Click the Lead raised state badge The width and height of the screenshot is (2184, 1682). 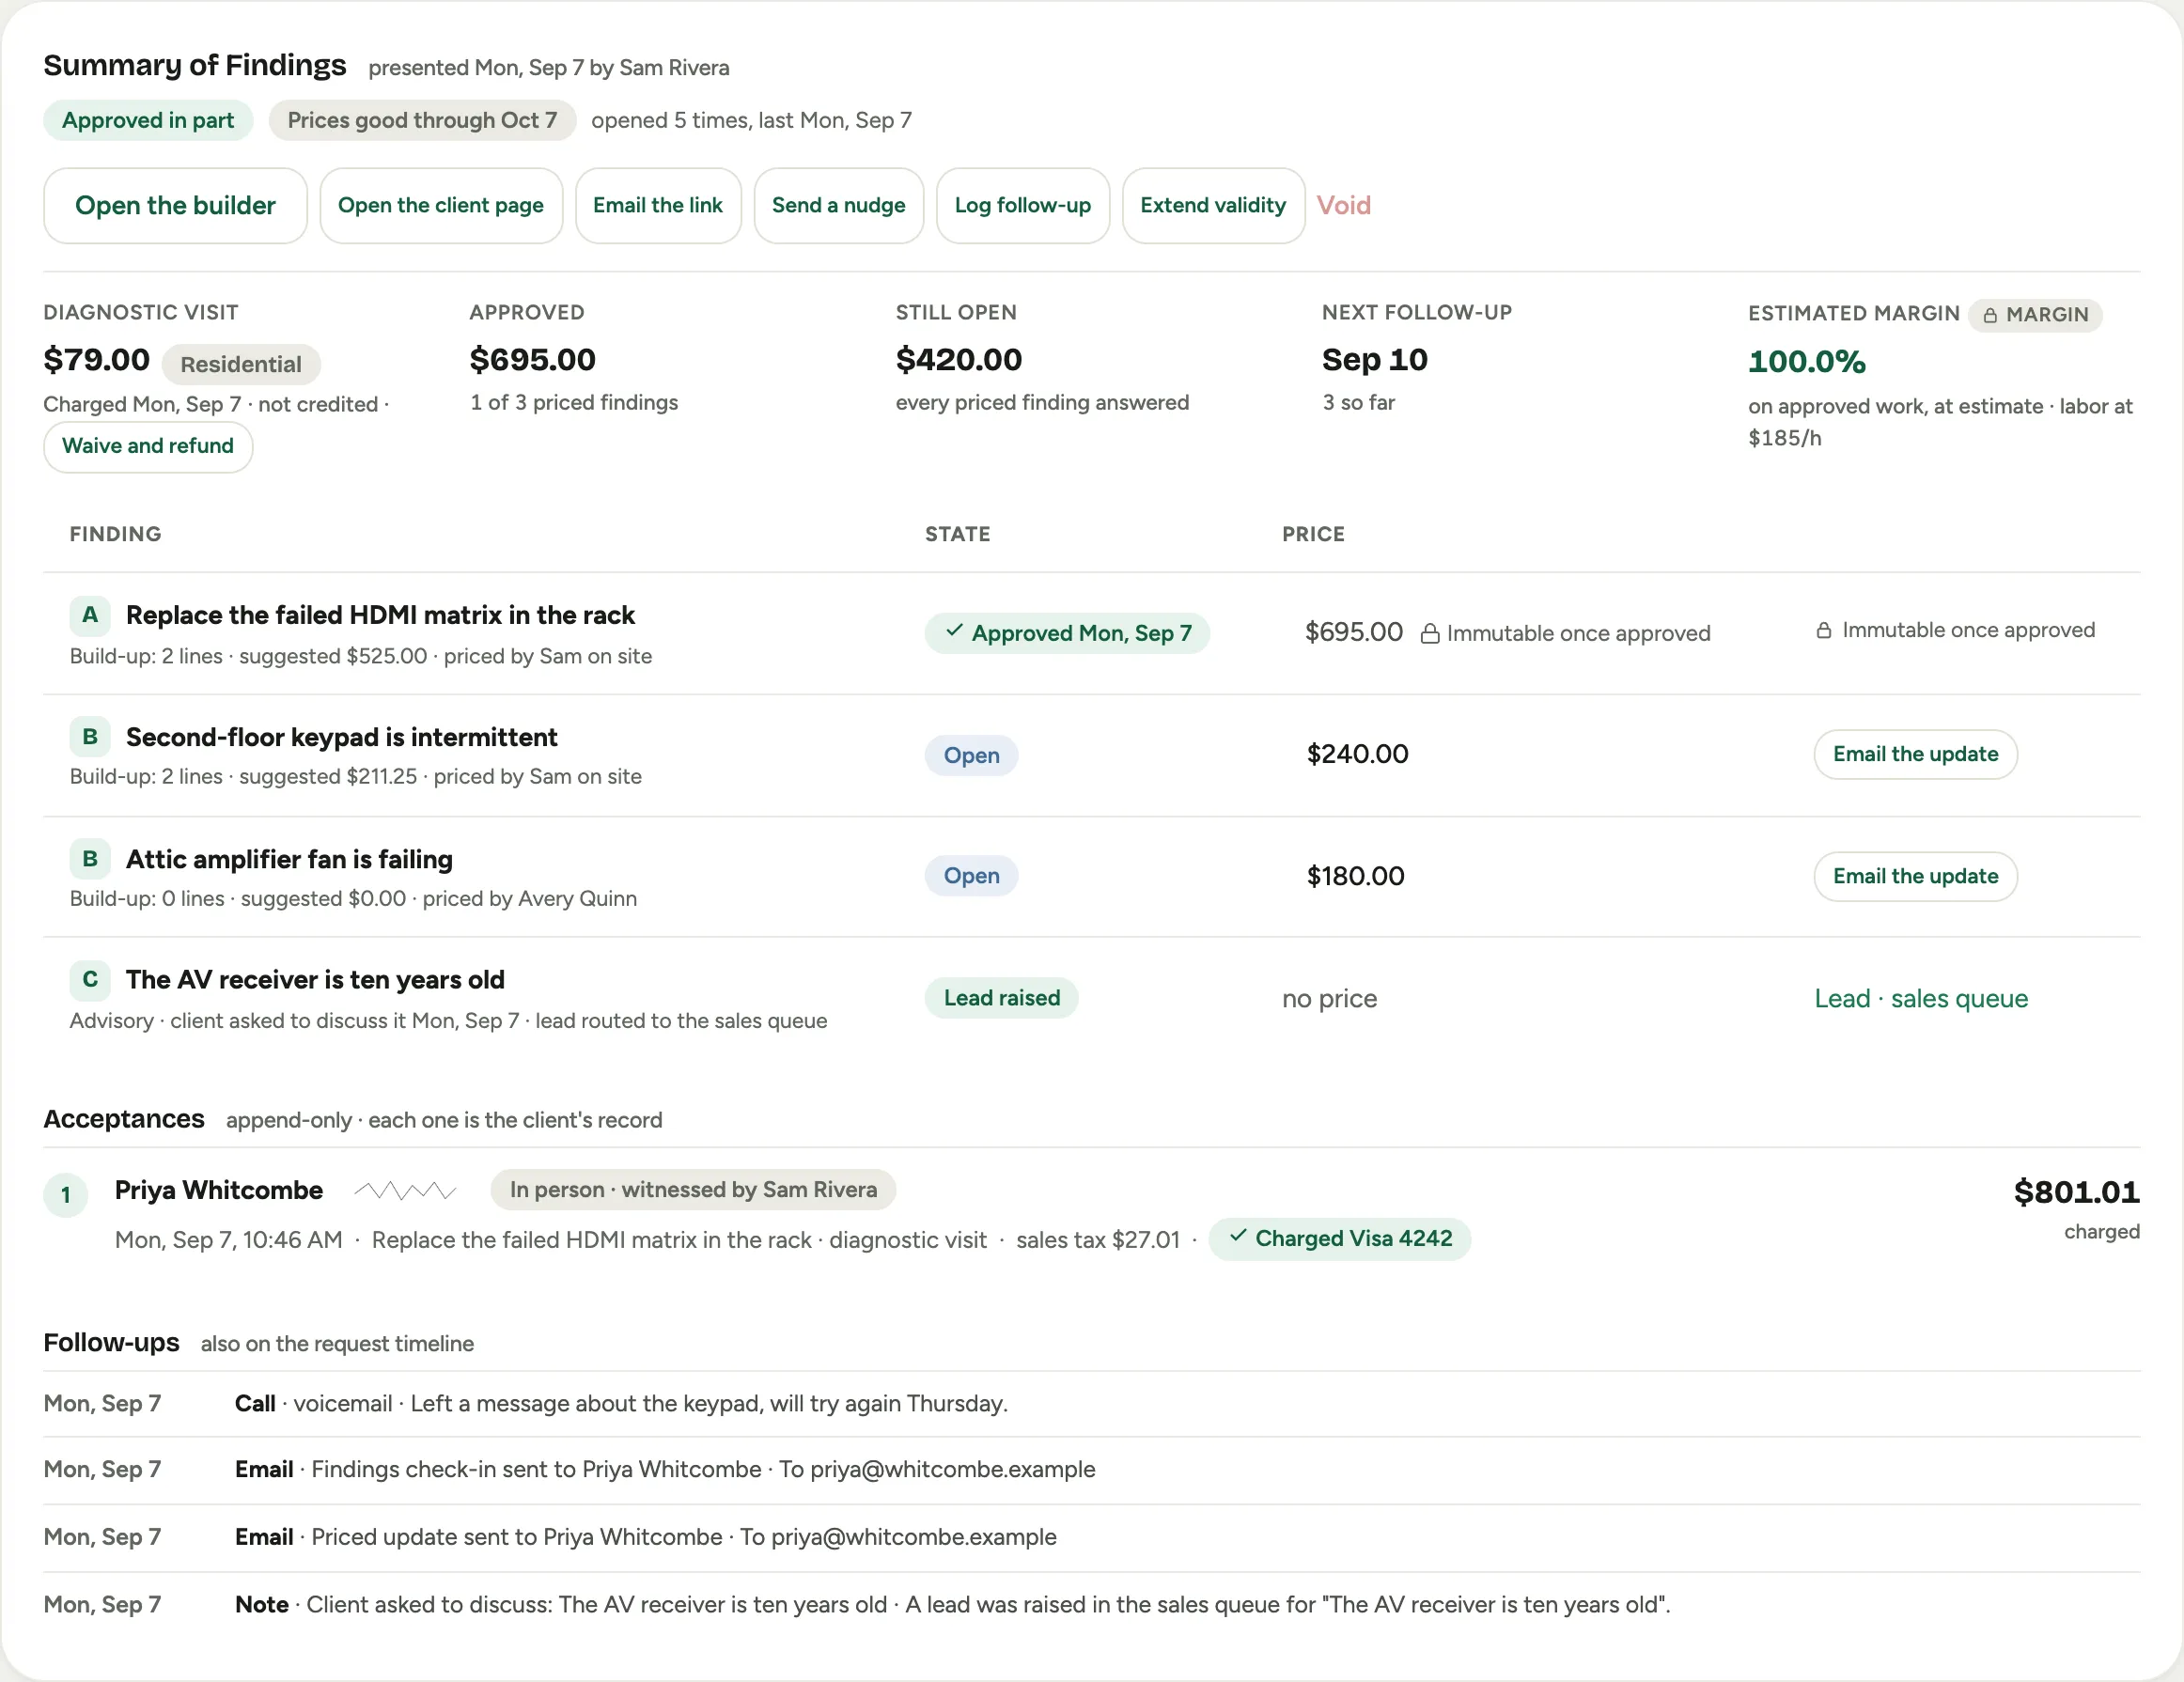[1001, 997]
